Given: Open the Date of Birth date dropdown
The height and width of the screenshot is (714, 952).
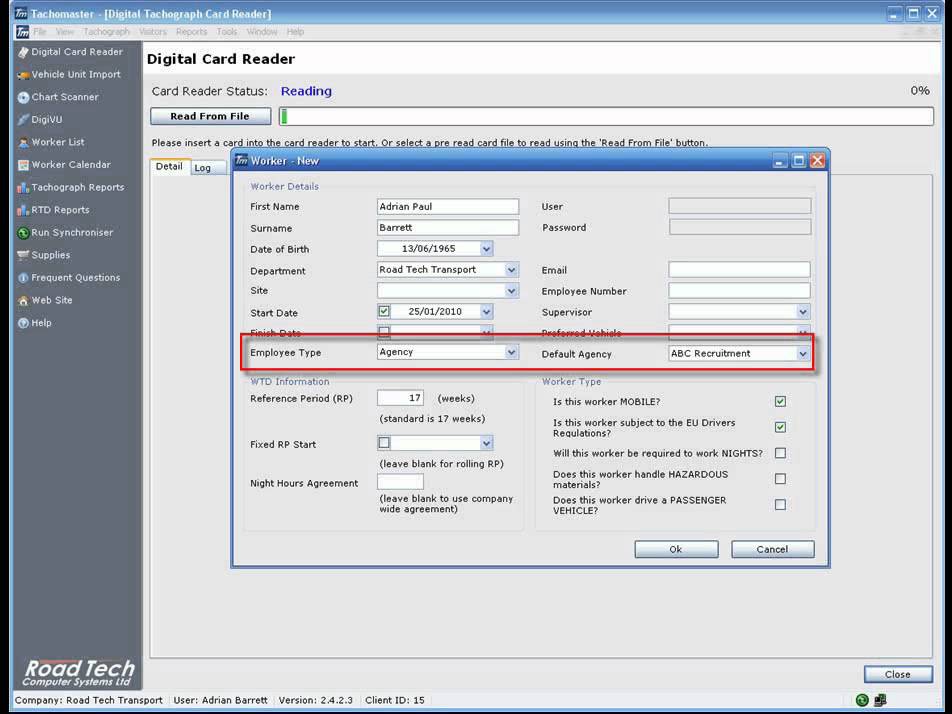Looking at the screenshot, I should tap(486, 249).
